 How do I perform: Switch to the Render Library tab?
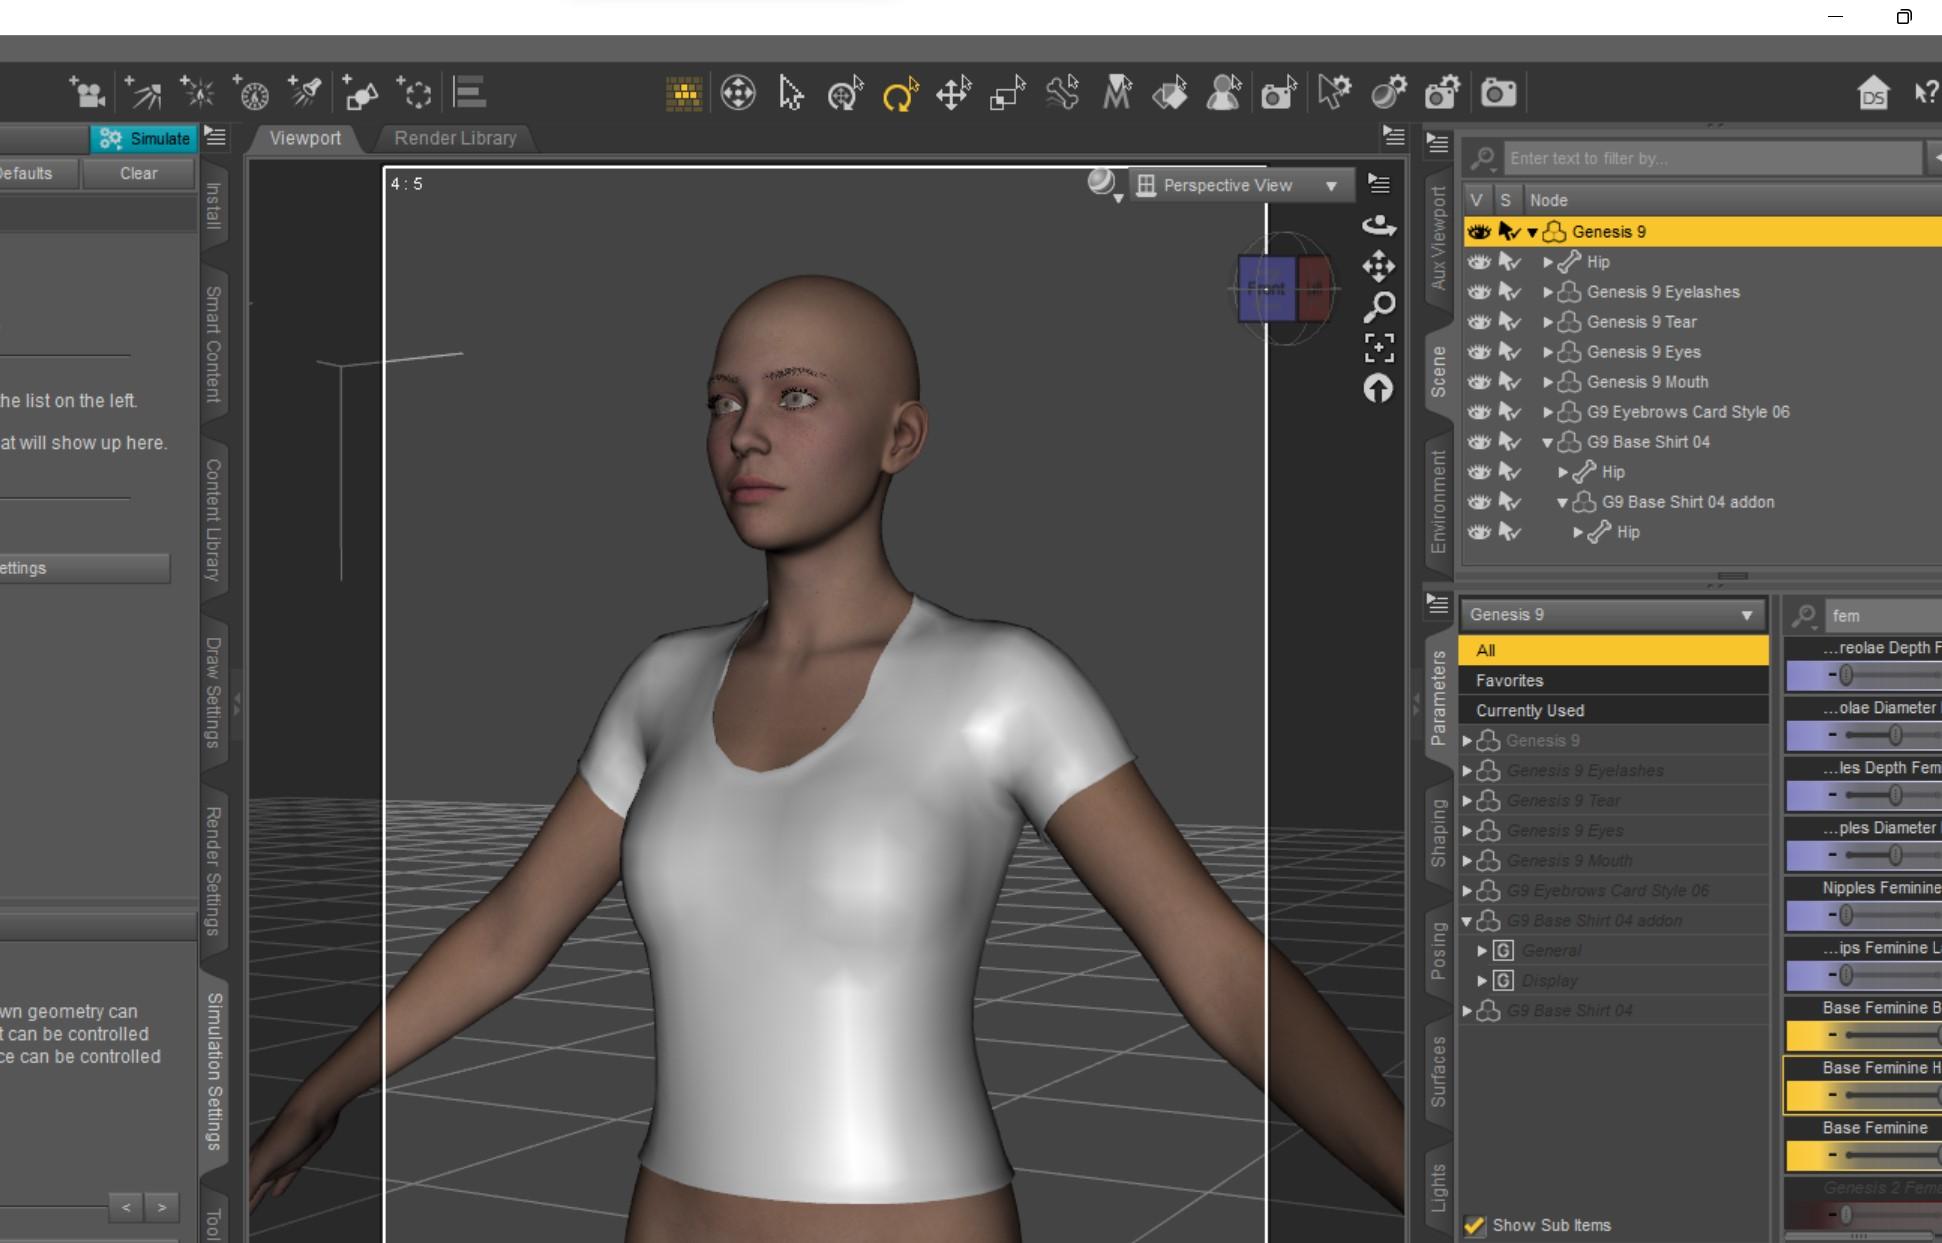coord(455,138)
